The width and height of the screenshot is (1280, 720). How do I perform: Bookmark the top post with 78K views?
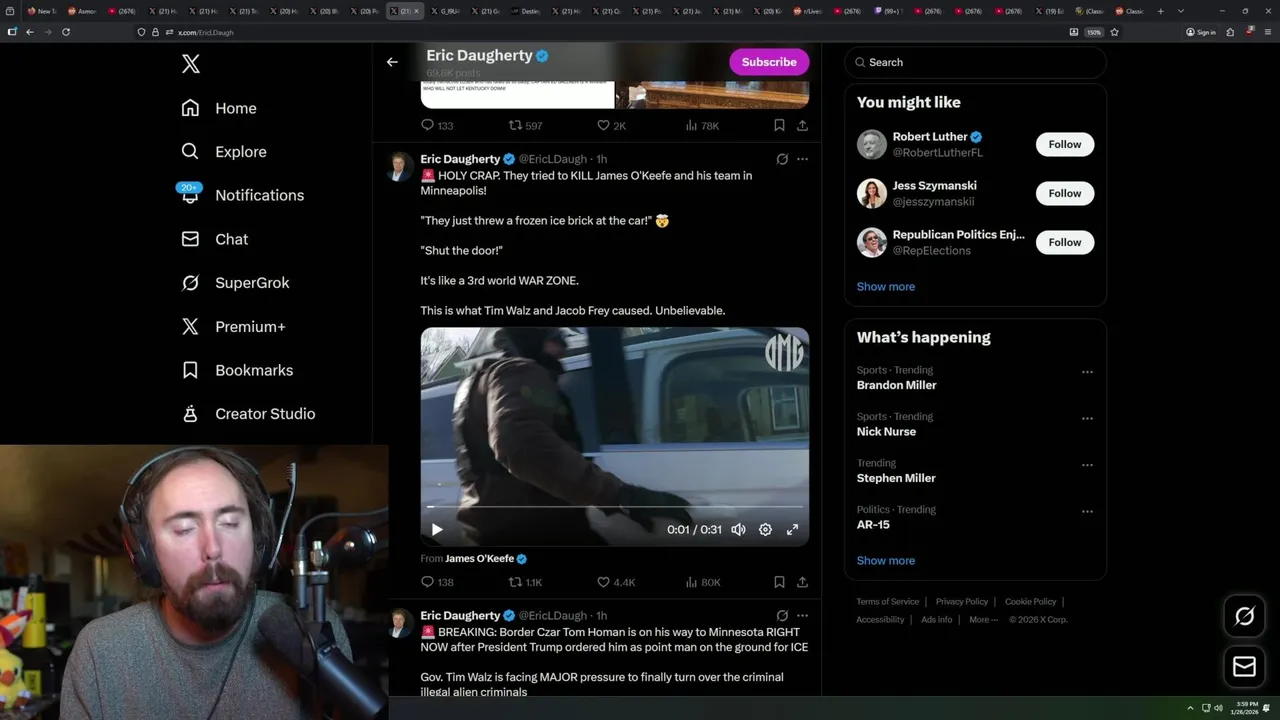(x=779, y=126)
